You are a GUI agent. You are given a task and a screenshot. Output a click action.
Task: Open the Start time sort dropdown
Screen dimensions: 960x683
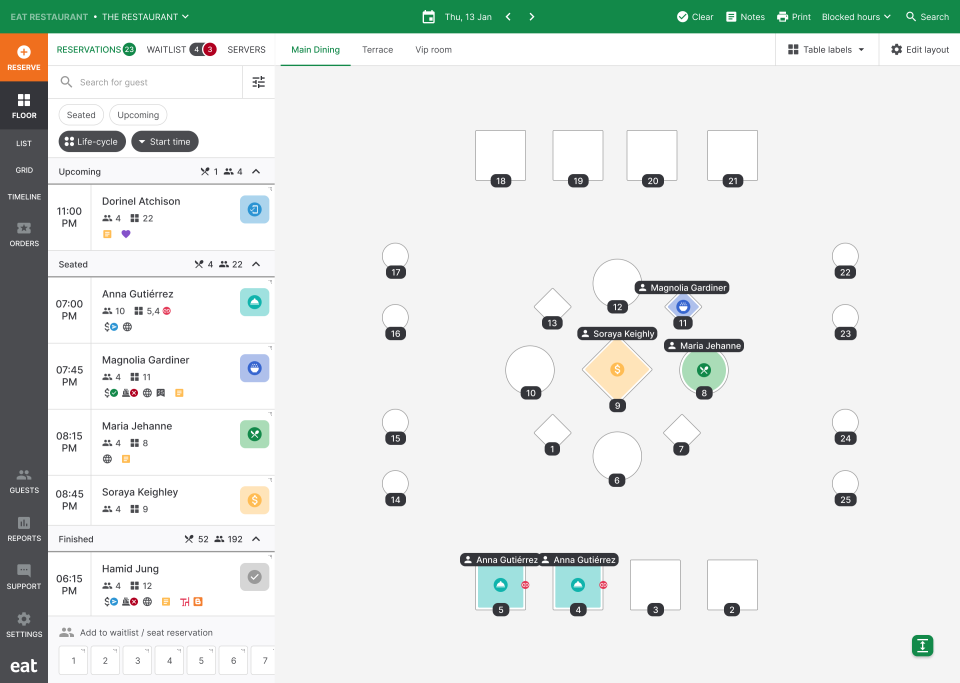pyautogui.click(x=165, y=141)
